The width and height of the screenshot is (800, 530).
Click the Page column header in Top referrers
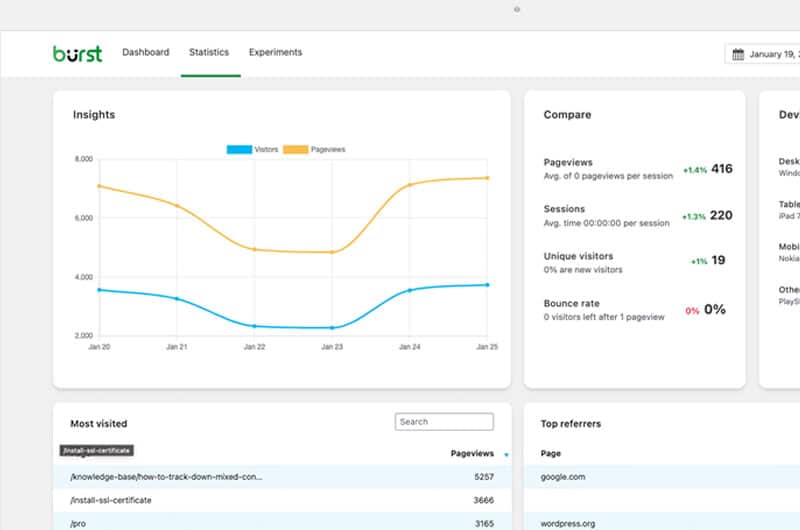551,453
